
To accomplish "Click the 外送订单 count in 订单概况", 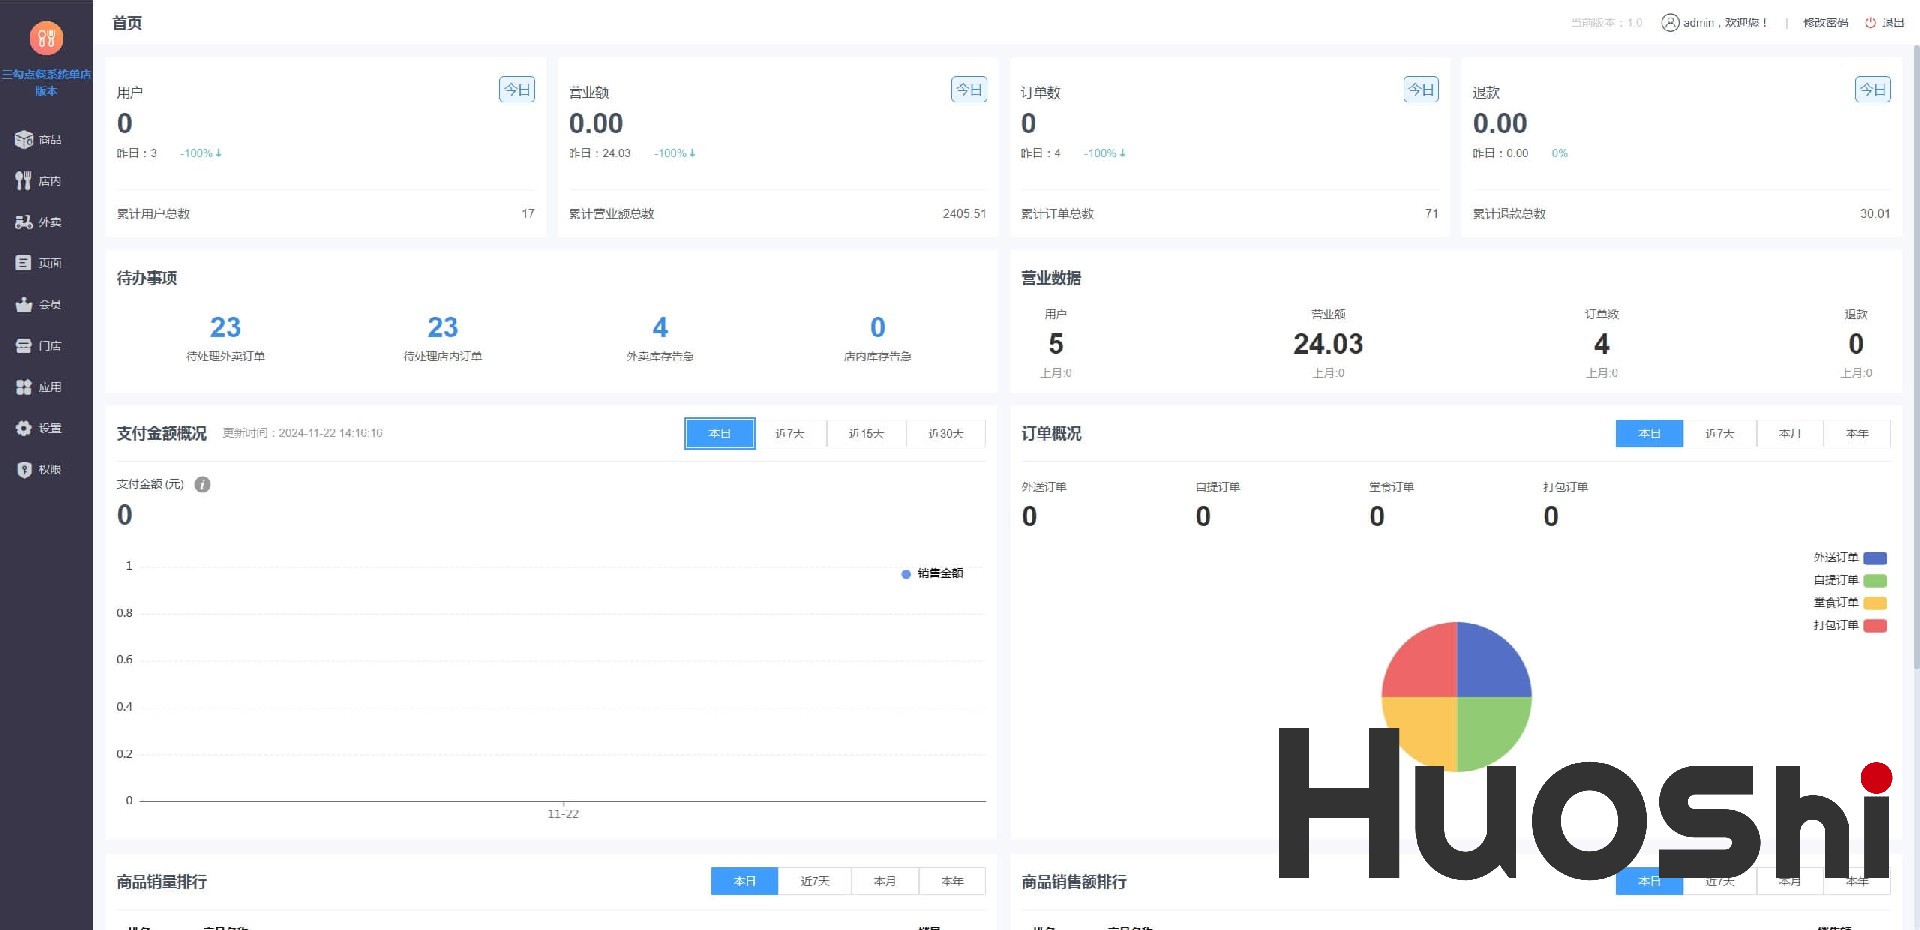I will coord(1030,517).
